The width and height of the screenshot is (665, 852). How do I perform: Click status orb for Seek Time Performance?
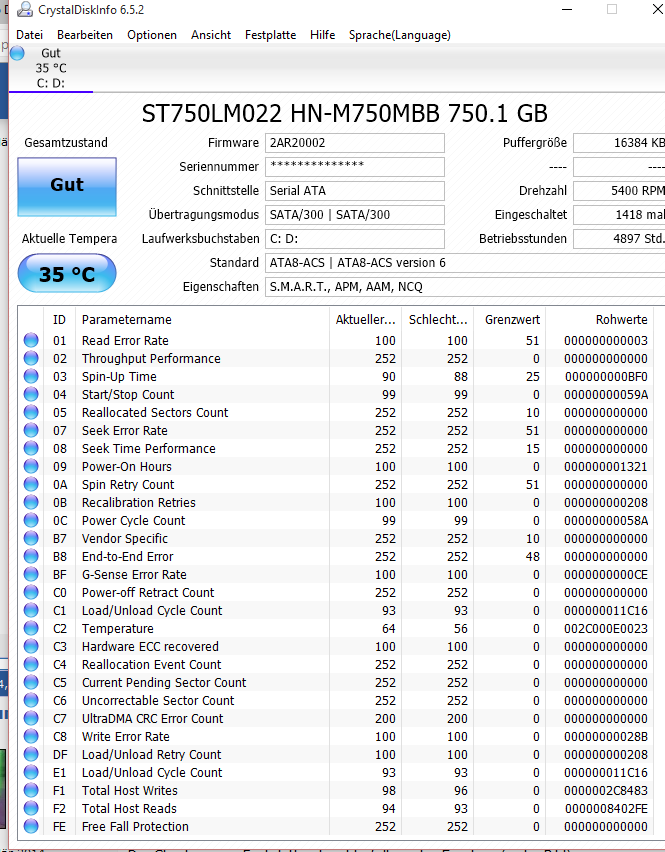pos(31,448)
